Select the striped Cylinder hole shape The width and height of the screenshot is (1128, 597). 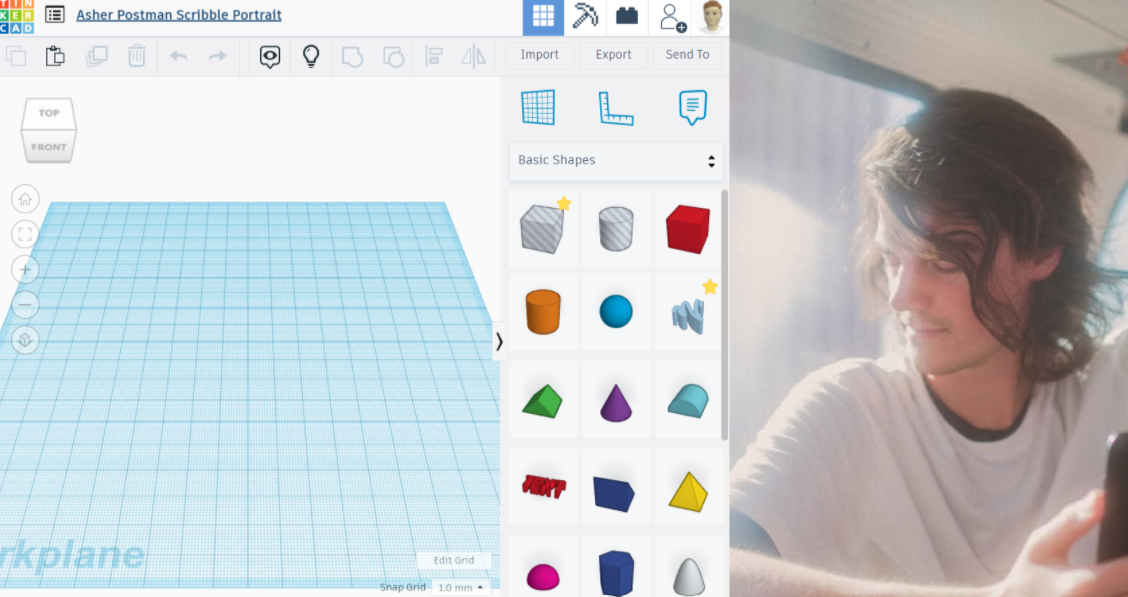click(616, 229)
